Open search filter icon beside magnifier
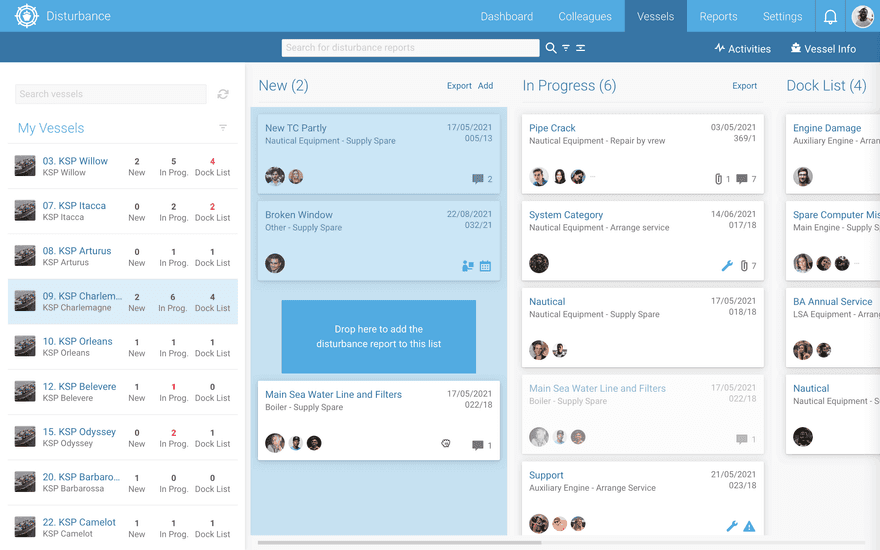 (566, 48)
